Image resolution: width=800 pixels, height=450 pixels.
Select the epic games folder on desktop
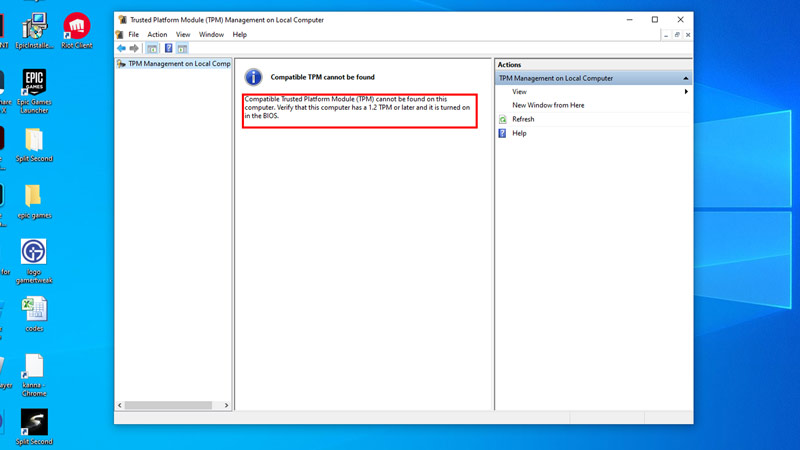point(34,202)
